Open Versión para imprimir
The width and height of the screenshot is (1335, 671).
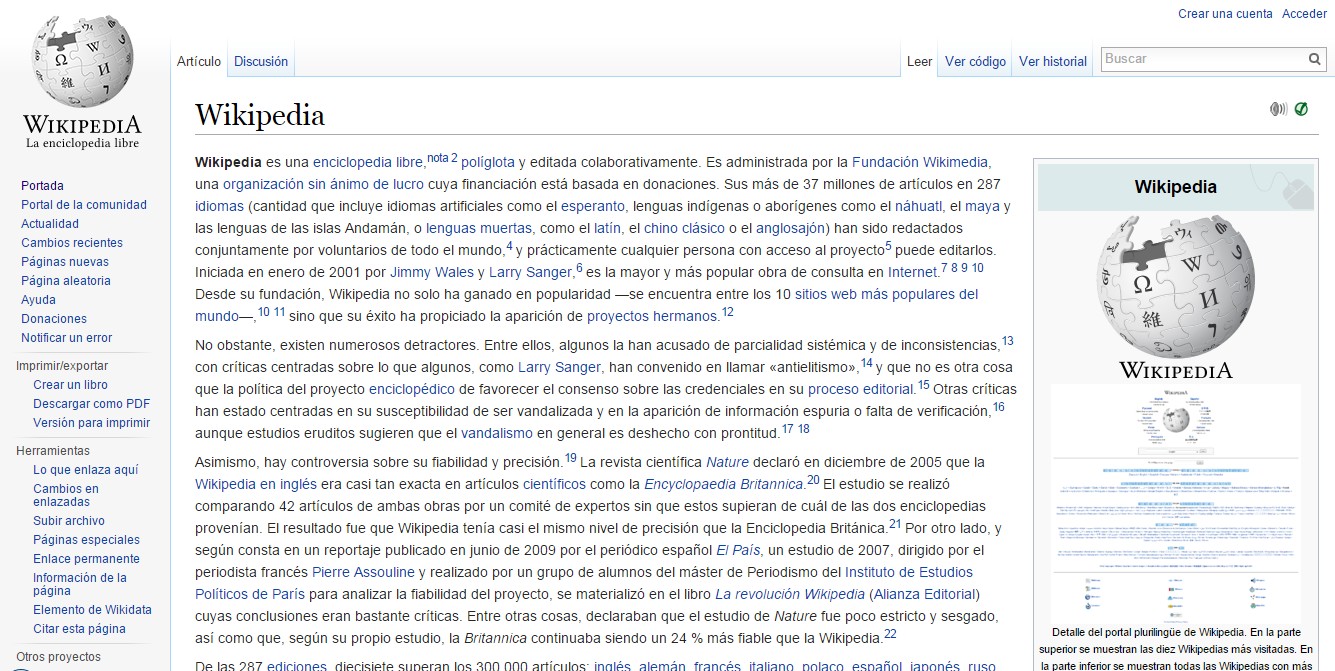[x=92, y=423]
